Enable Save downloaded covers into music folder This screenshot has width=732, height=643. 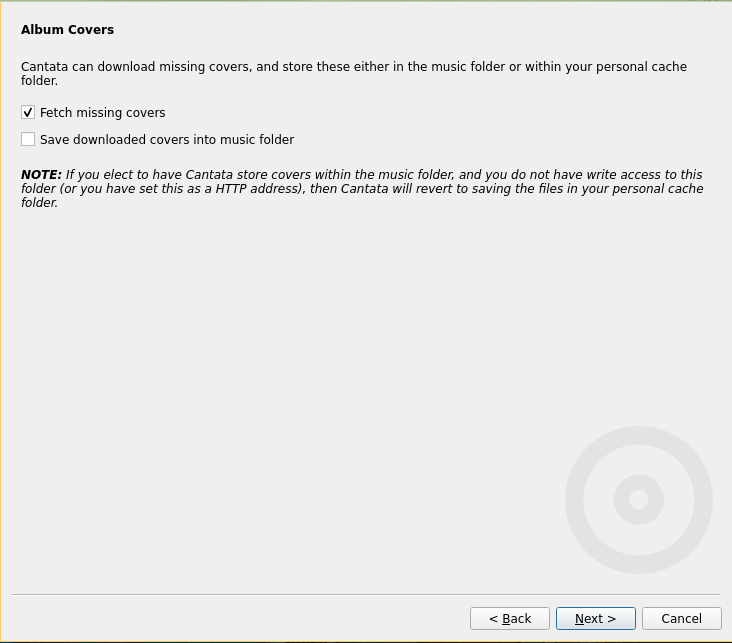coord(28,140)
